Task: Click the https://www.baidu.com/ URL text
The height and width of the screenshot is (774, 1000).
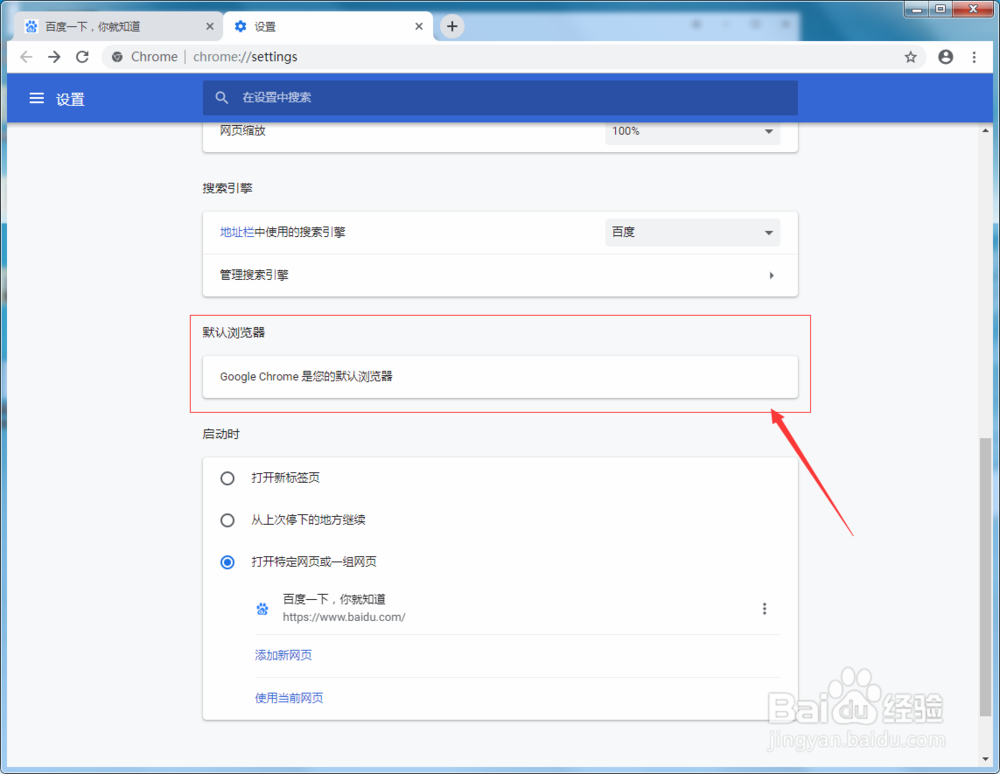Action: (x=344, y=617)
